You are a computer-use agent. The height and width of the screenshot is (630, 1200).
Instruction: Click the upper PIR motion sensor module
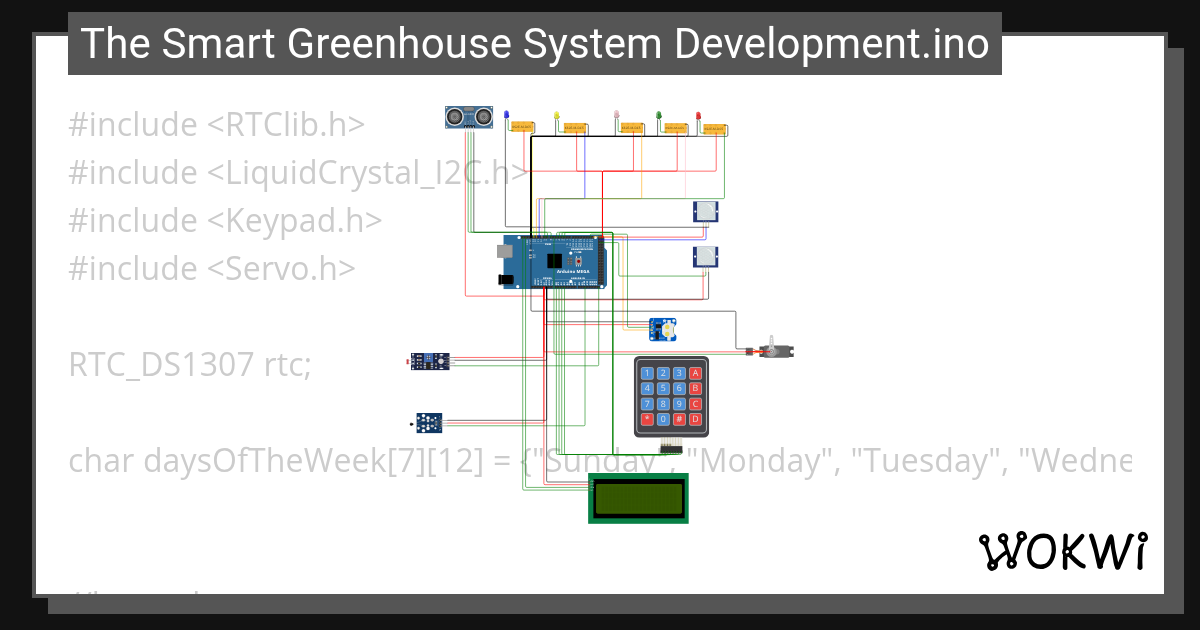pos(705,211)
